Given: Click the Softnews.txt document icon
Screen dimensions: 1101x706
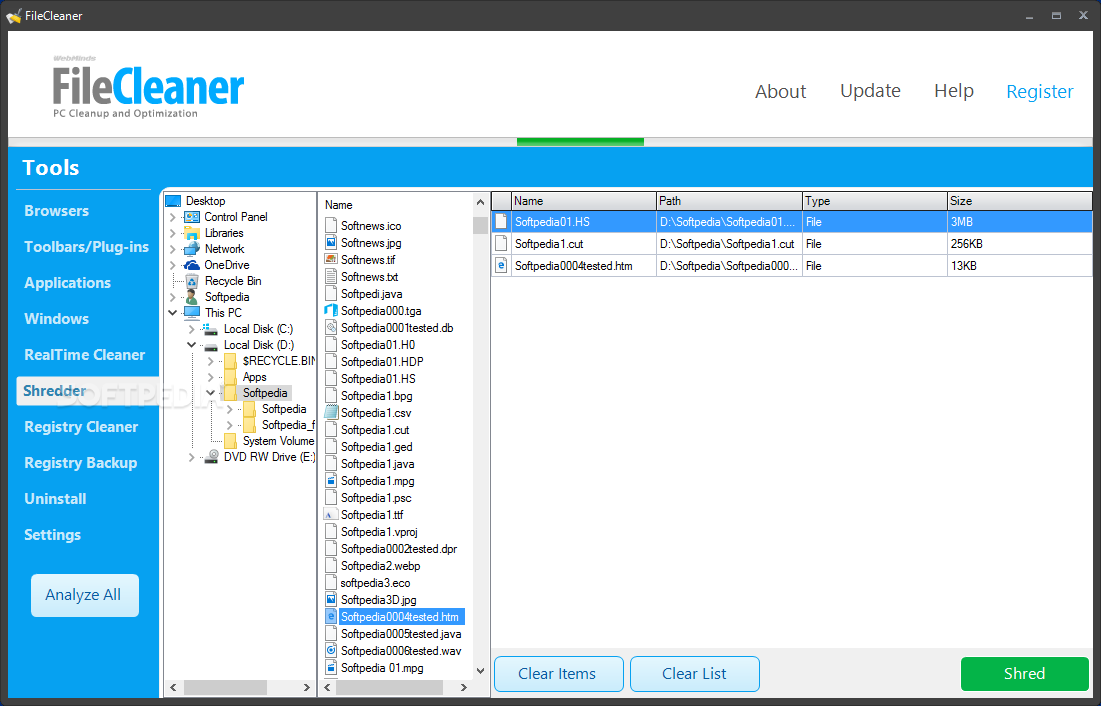Looking at the screenshot, I should (331, 276).
